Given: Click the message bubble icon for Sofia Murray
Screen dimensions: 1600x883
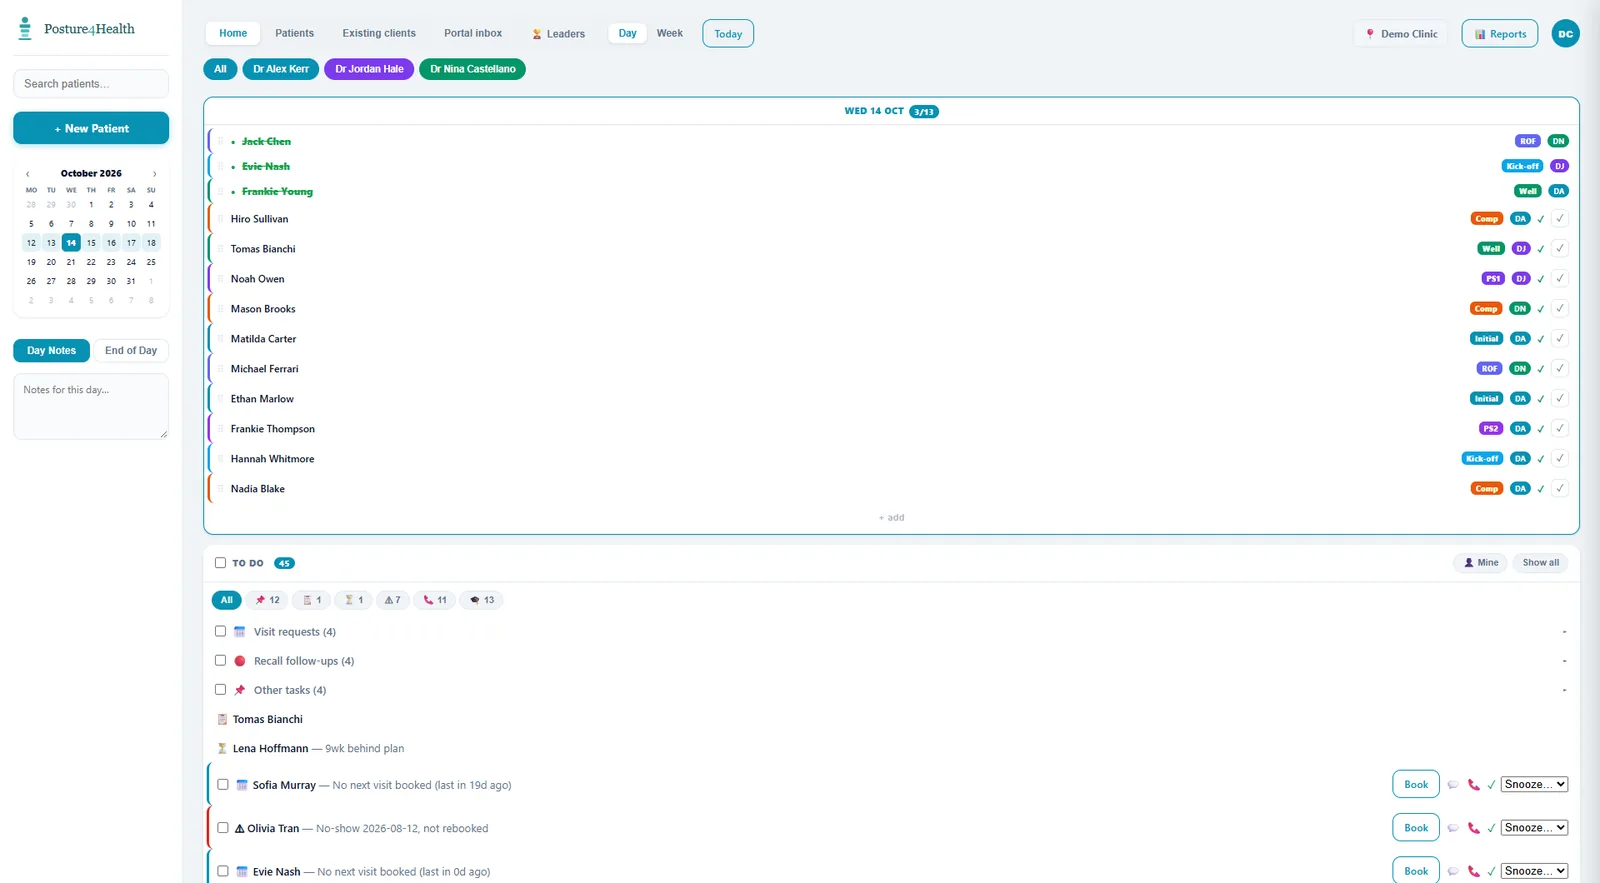Looking at the screenshot, I should point(1453,785).
